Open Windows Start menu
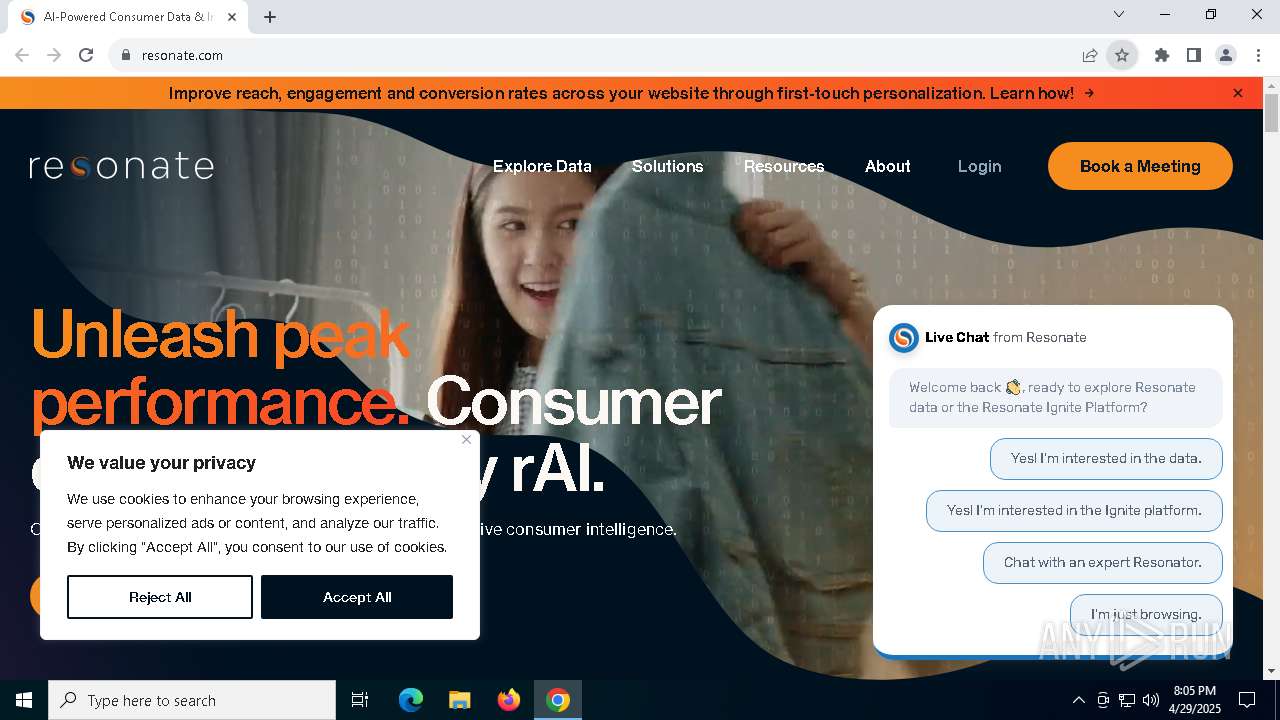The height and width of the screenshot is (720, 1280). click(24, 700)
